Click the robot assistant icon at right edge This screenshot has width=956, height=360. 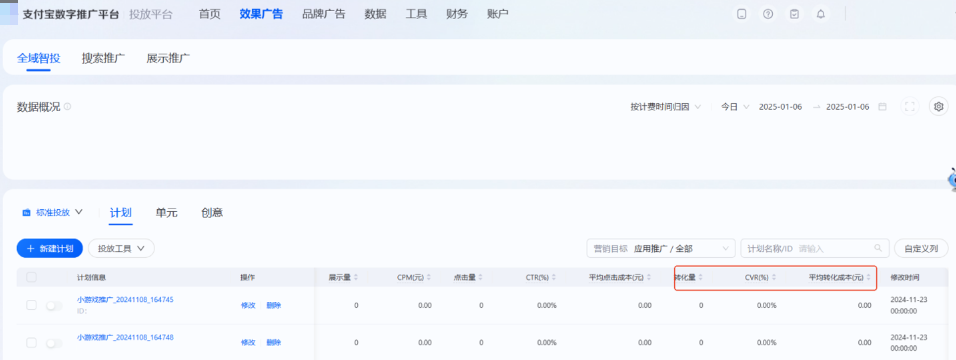(951, 179)
